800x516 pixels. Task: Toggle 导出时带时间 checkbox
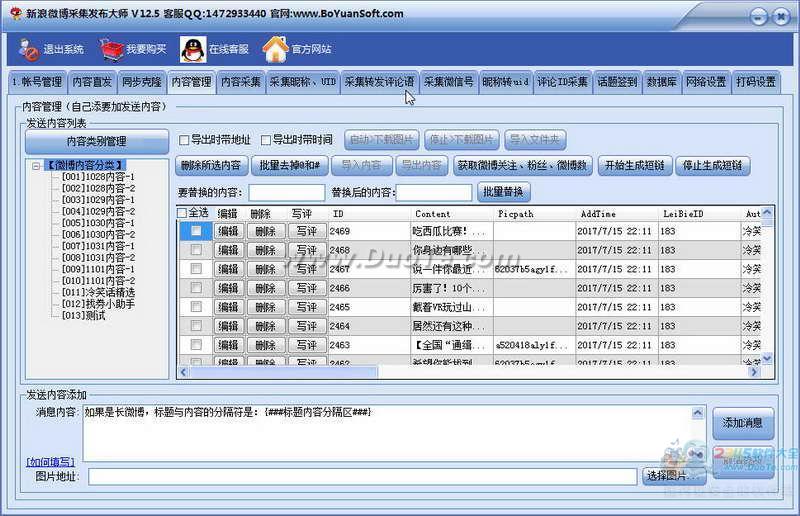(x=266, y=140)
